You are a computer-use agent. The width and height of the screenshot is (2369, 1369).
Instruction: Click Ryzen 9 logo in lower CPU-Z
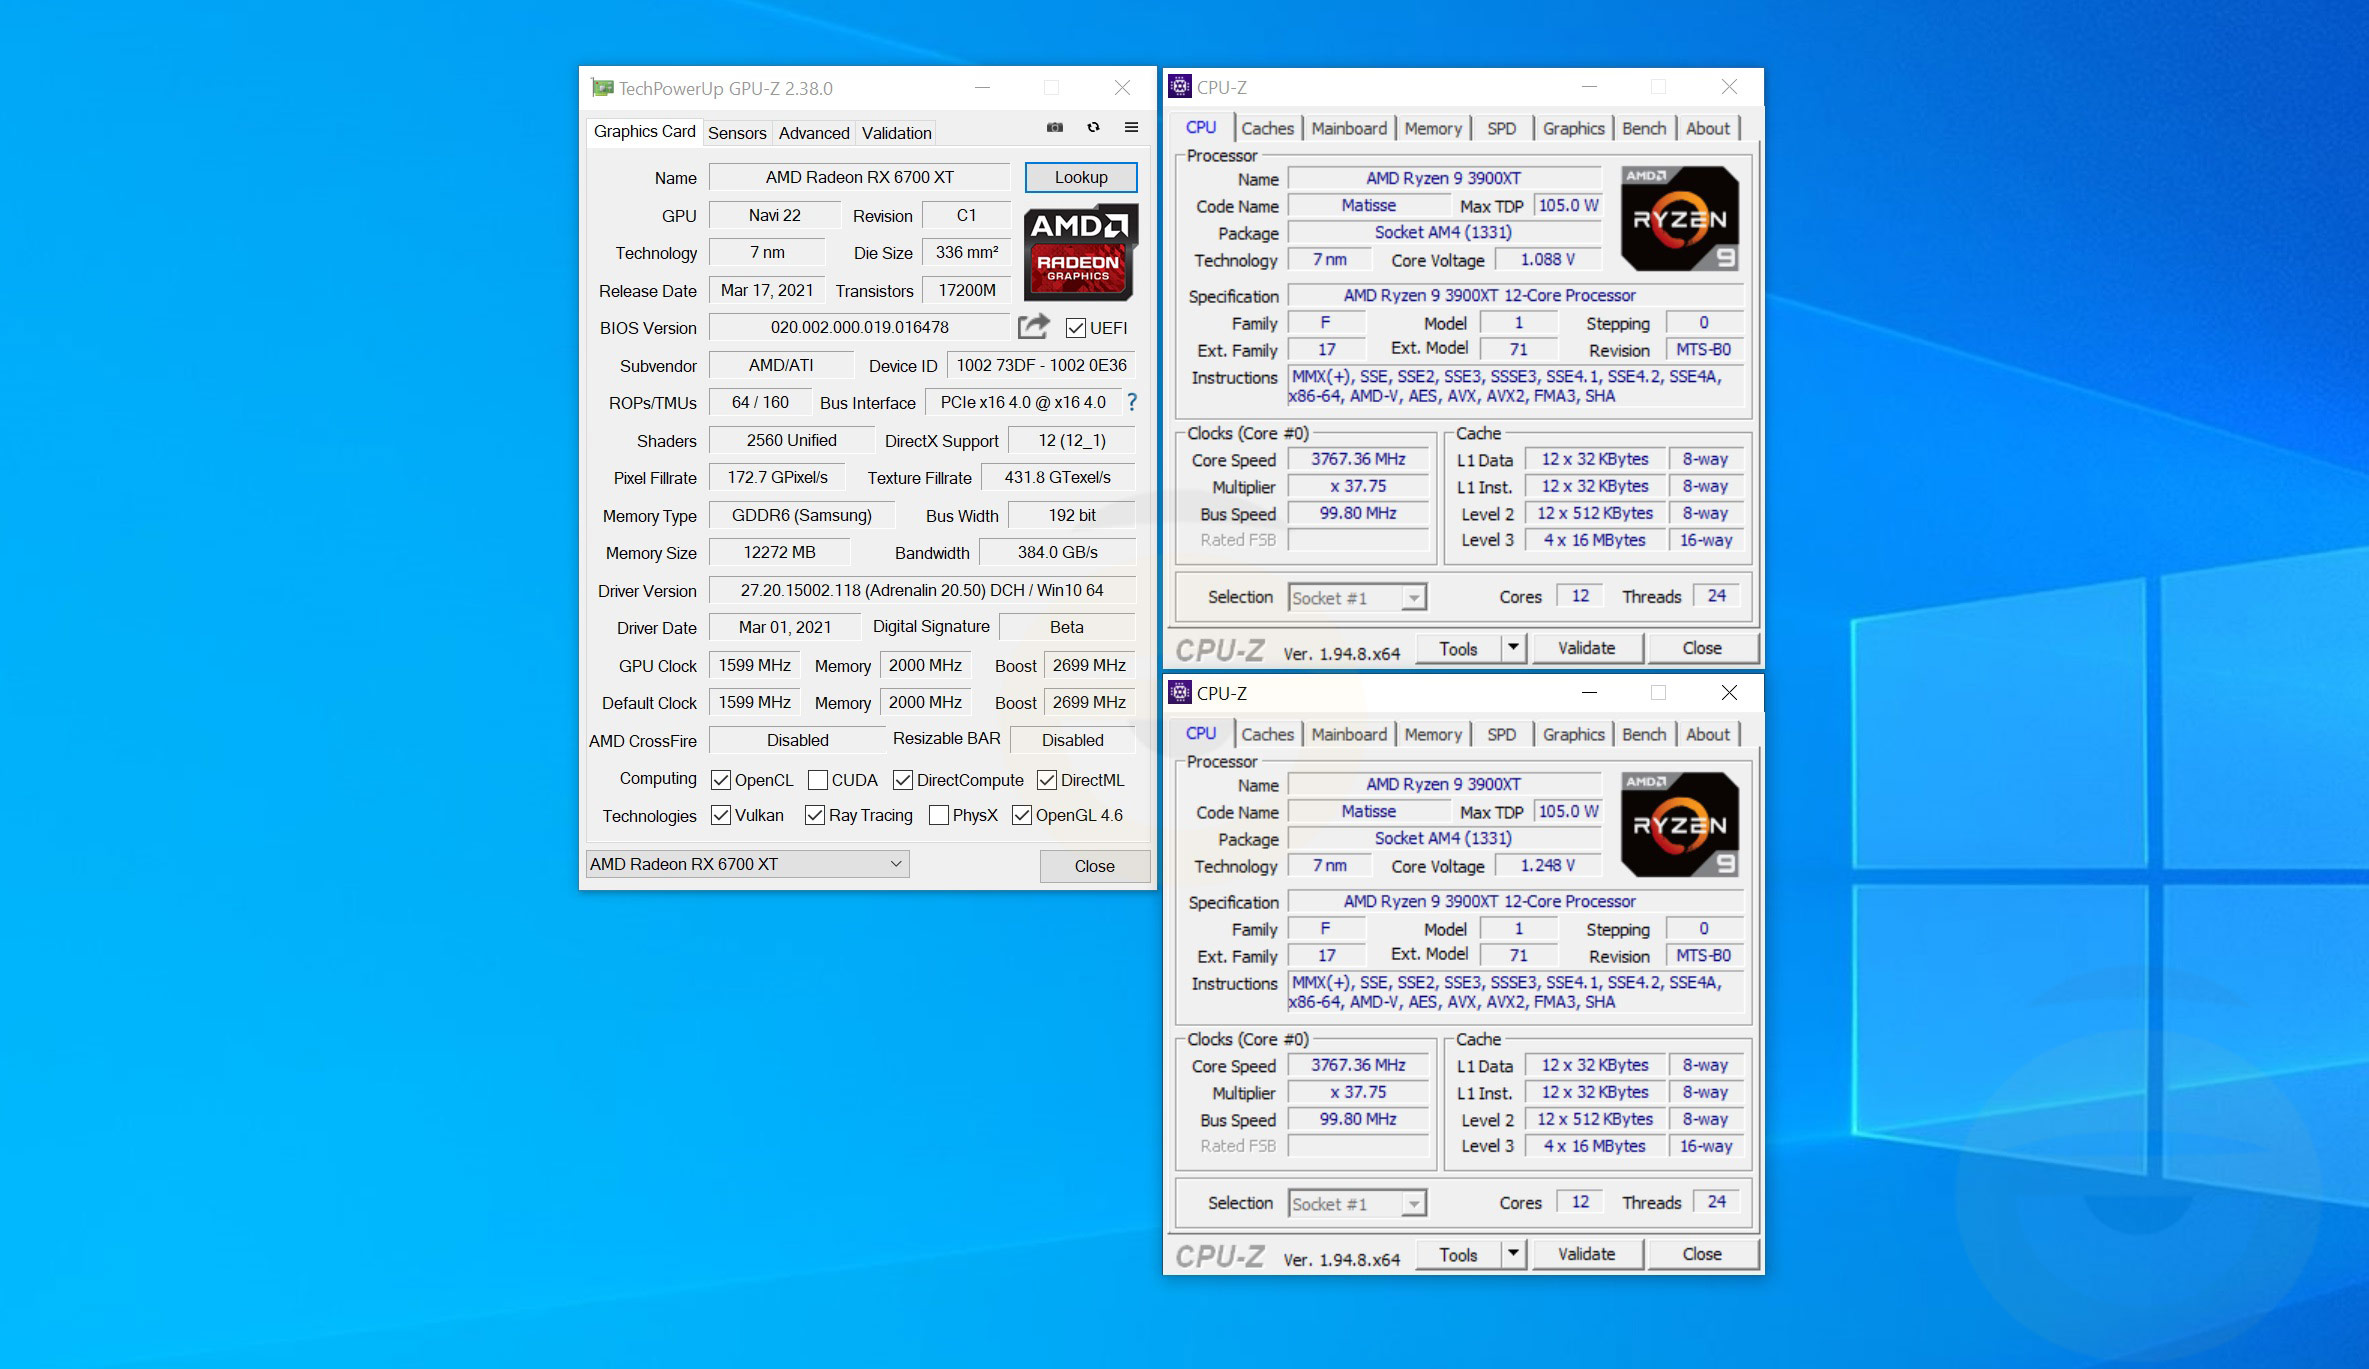(x=1680, y=825)
